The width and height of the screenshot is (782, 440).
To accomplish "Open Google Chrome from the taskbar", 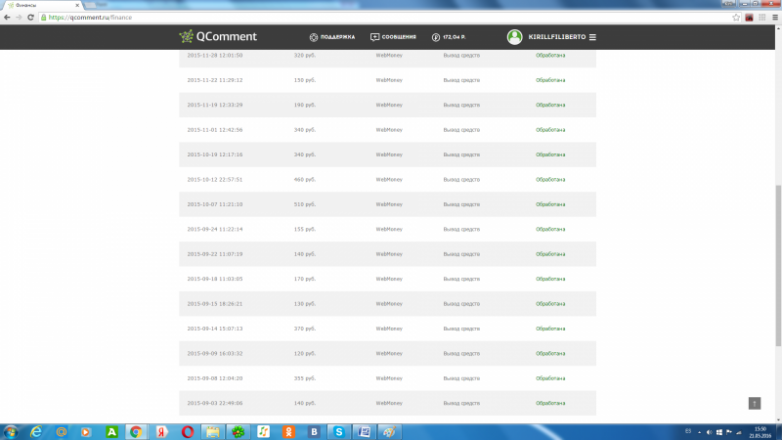I will click(x=135, y=431).
